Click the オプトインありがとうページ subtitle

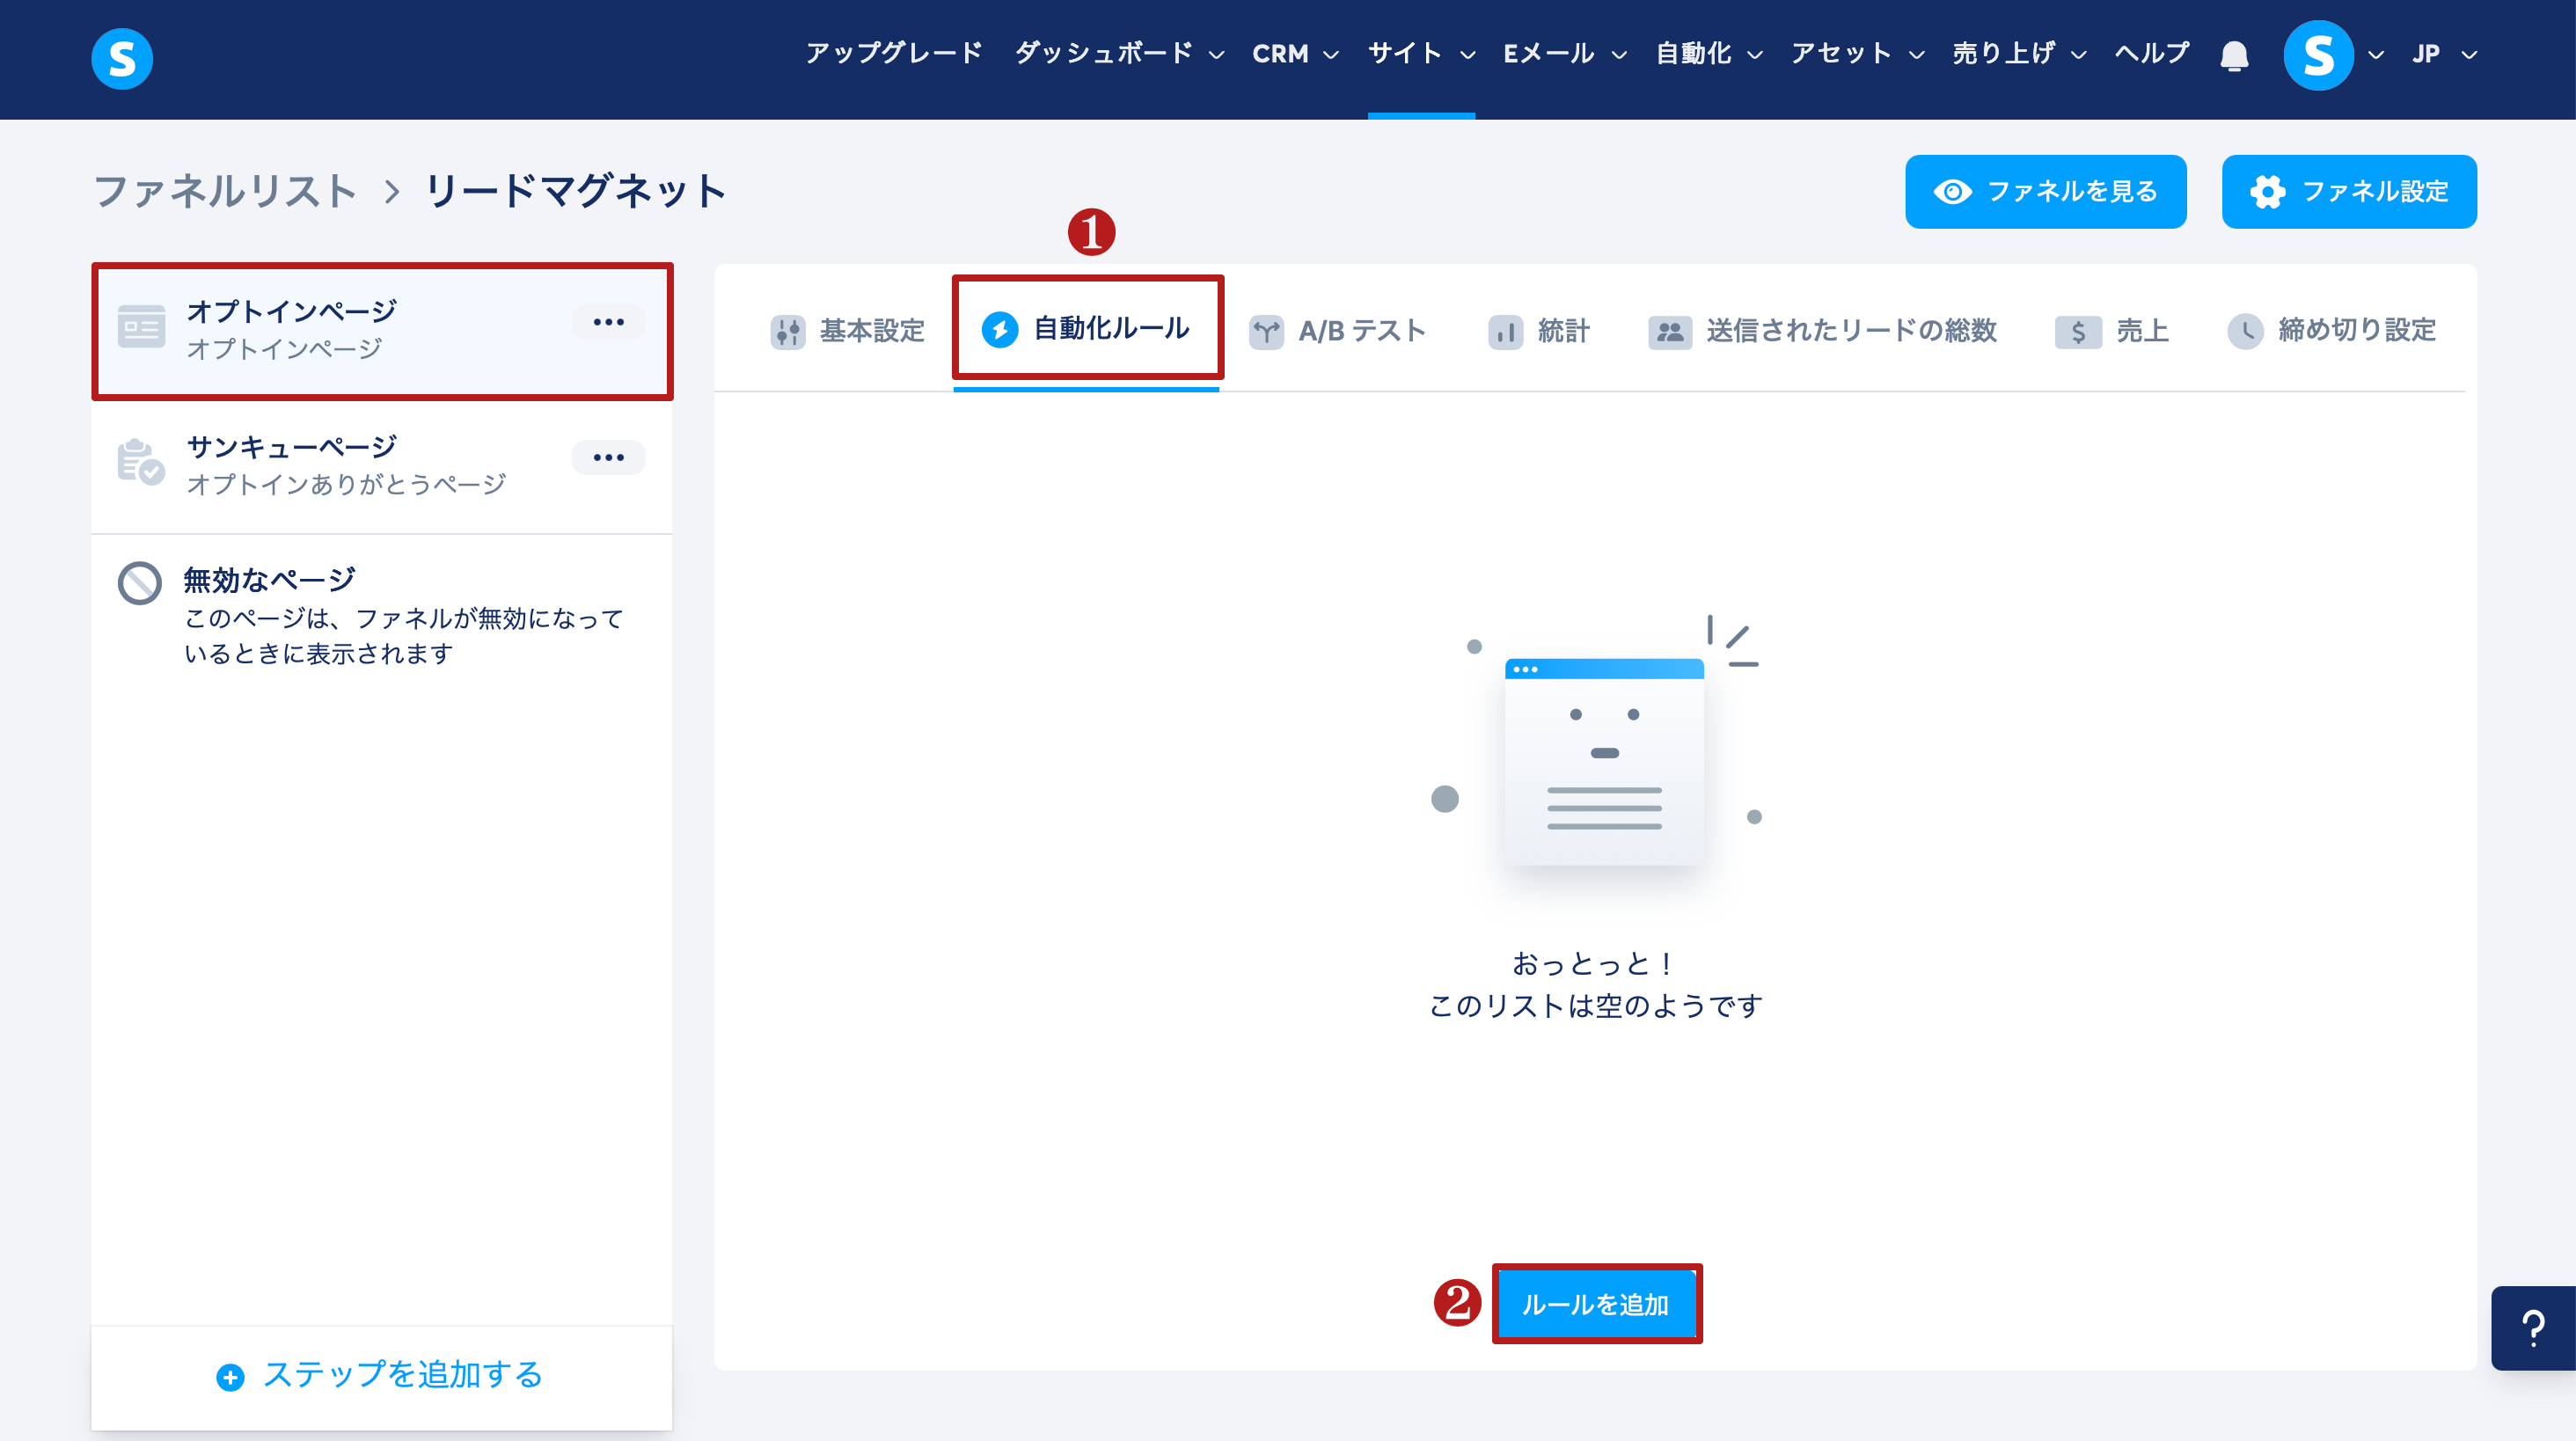pyautogui.click(x=346, y=485)
